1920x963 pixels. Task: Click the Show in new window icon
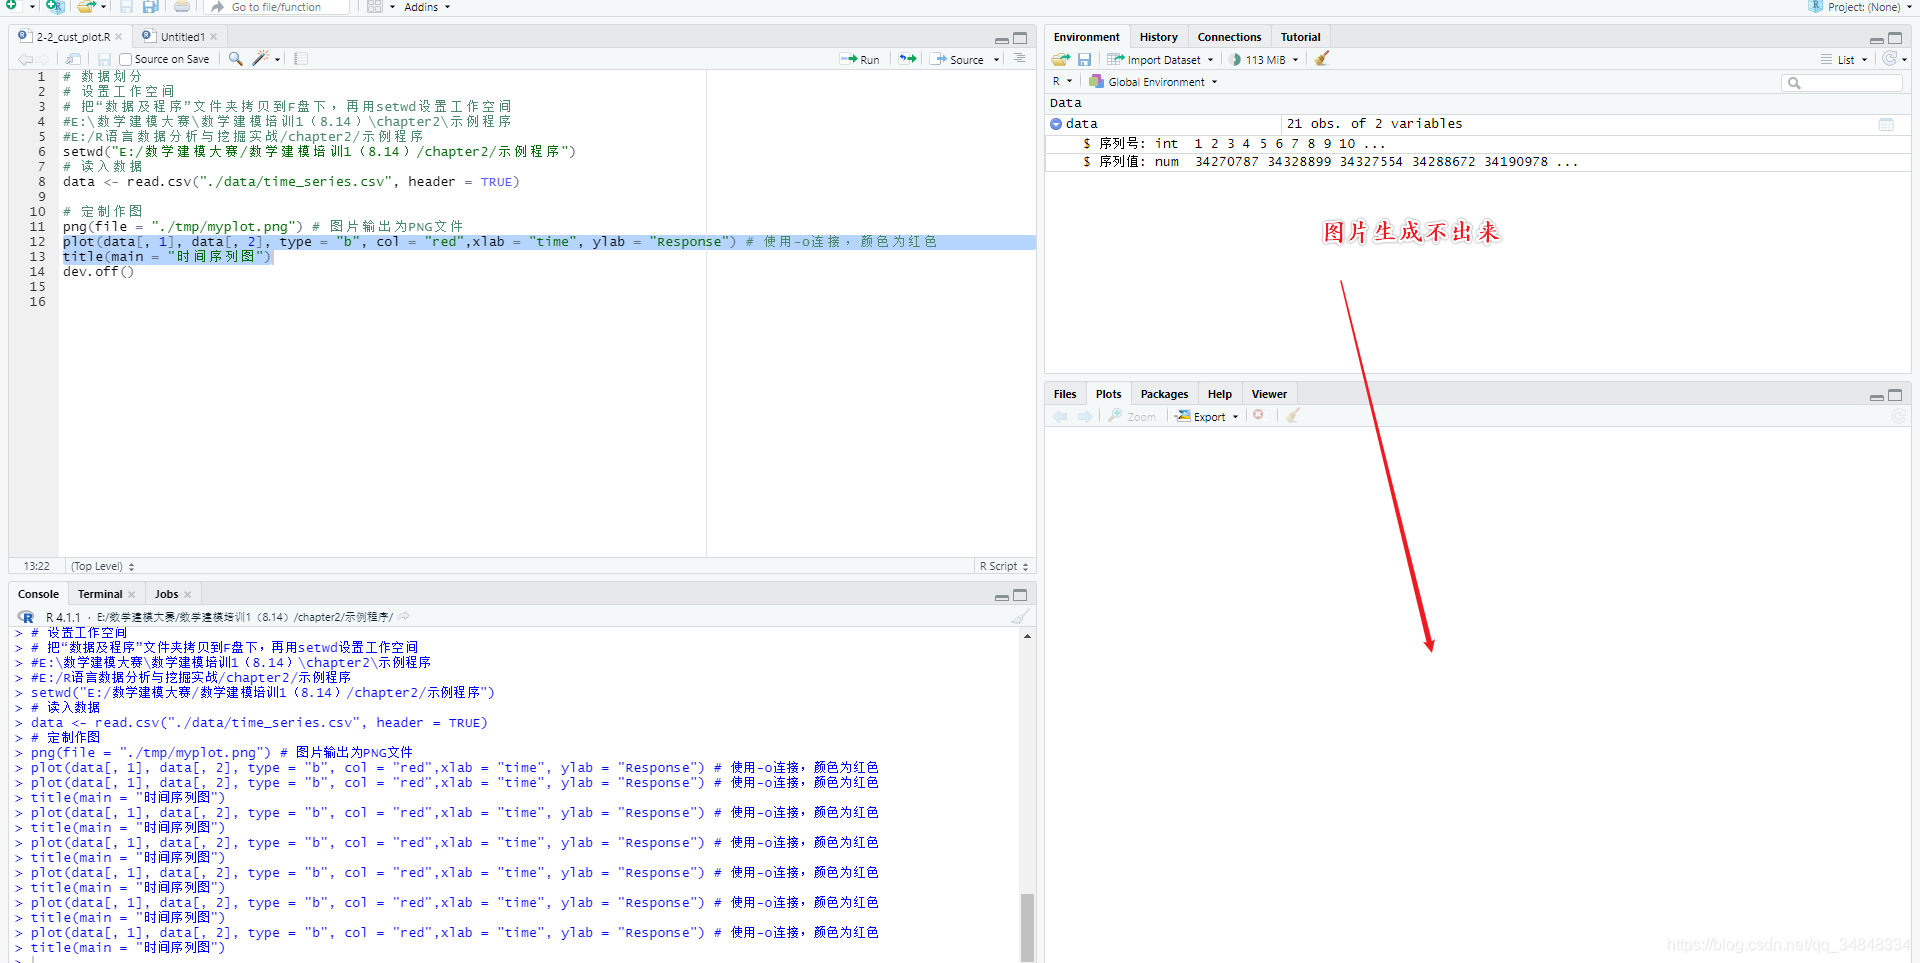click(x=73, y=59)
